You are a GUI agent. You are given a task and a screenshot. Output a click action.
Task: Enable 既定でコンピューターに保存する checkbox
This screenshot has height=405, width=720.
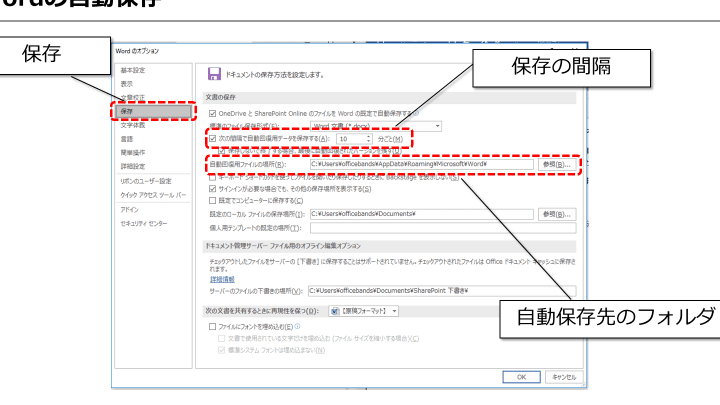coord(212,200)
